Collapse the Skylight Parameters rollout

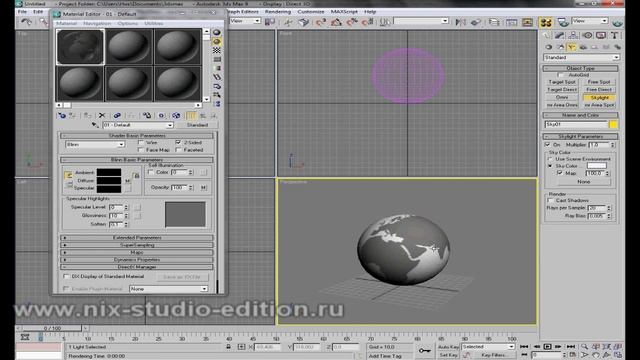pos(580,136)
